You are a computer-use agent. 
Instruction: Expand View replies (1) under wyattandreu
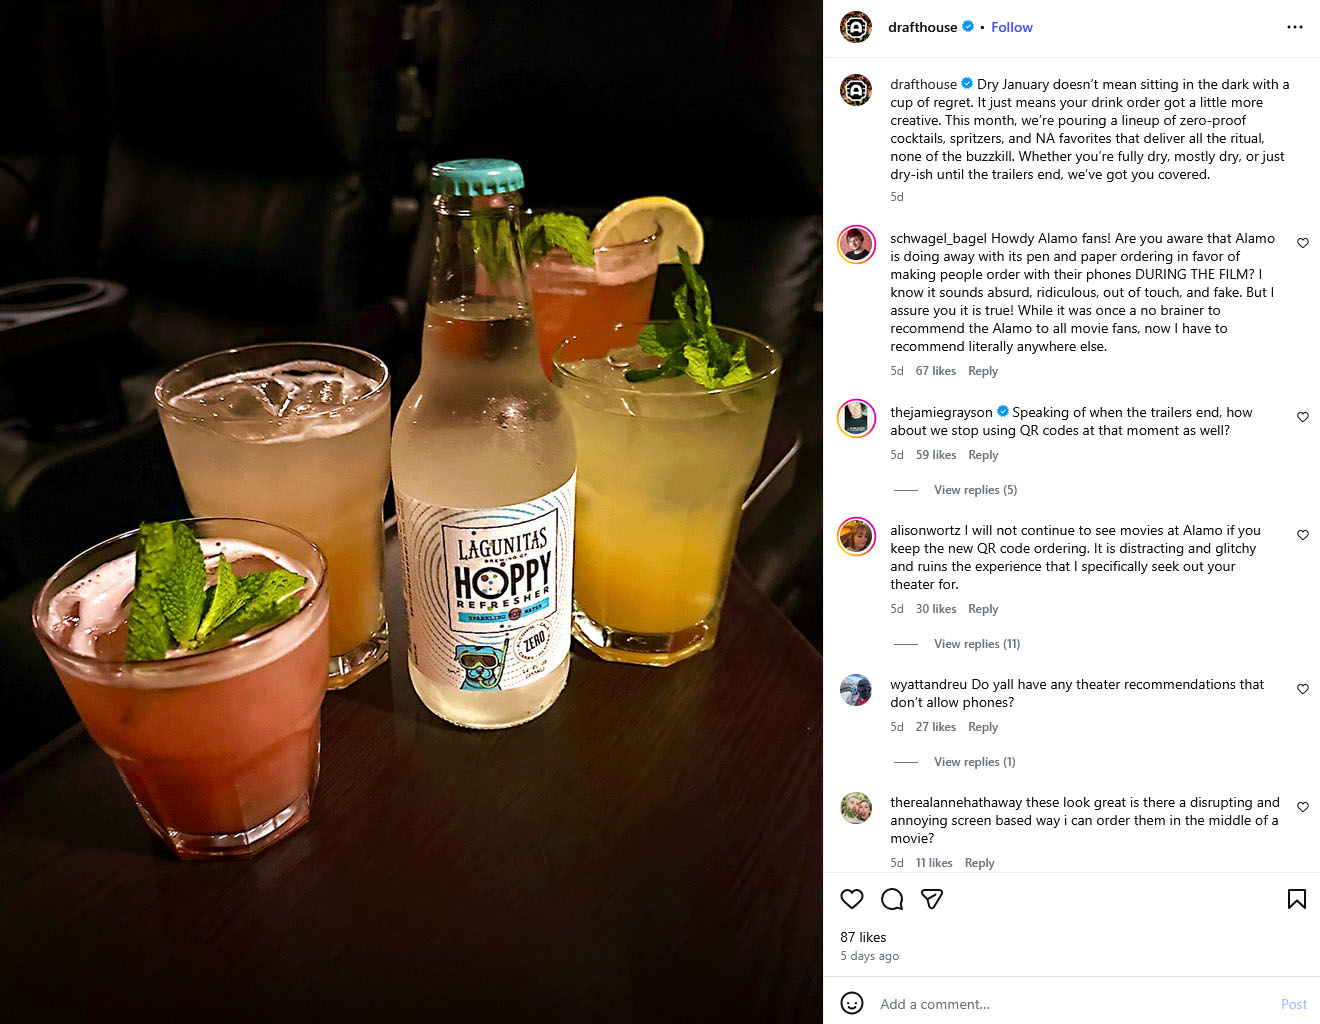pyautogui.click(x=974, y=762)
